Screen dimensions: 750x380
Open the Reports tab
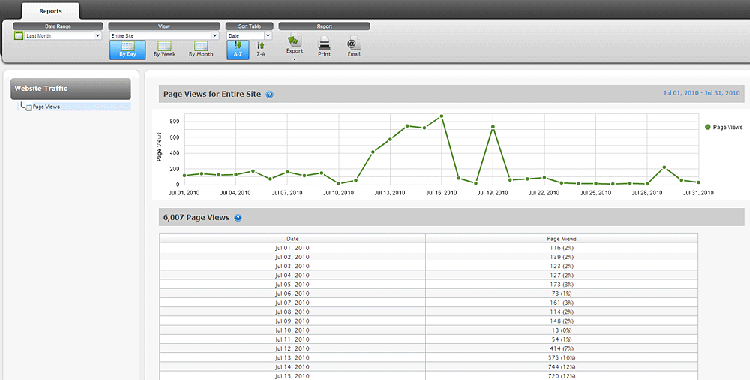click(x=50, y=11)
